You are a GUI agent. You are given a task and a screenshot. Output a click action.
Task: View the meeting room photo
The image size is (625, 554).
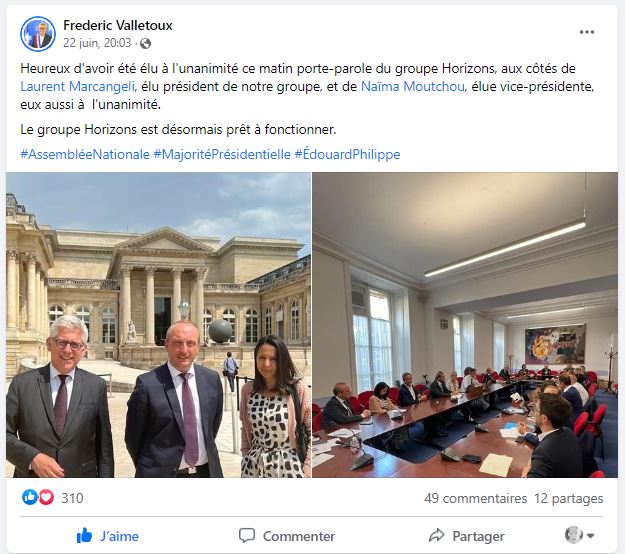tap(465, 325)
